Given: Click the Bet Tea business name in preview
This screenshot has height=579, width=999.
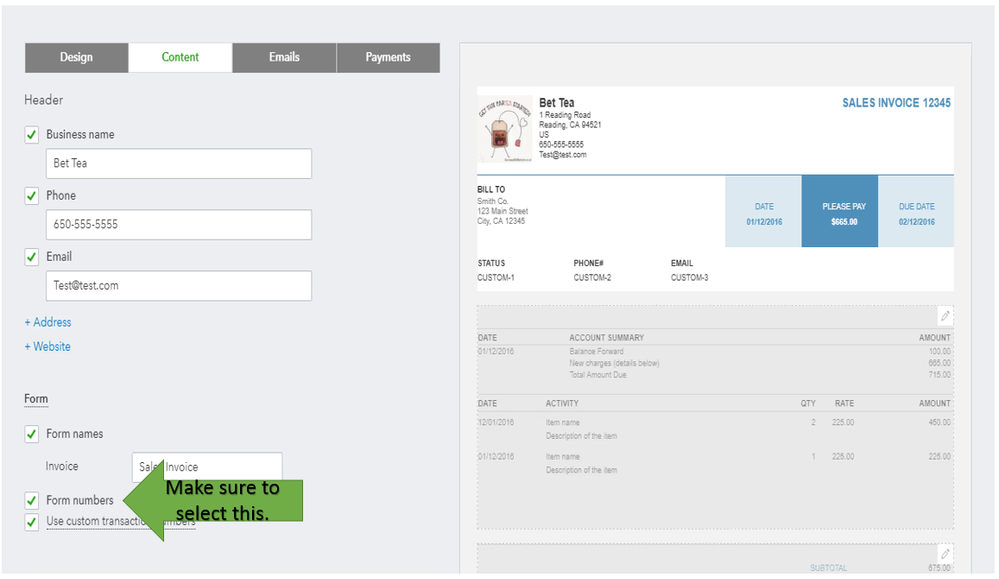Looking at the screenshot, I should tap(557, 103).
